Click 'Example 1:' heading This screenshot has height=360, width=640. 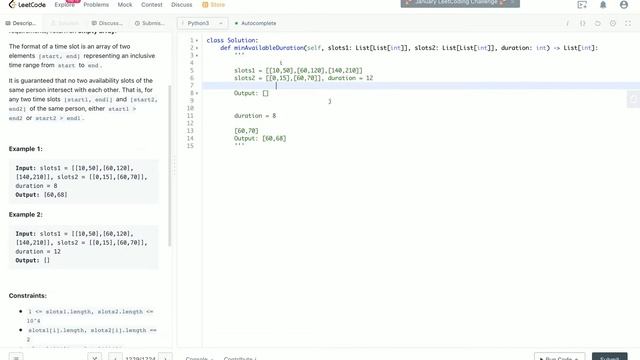(x=25, y=149)
